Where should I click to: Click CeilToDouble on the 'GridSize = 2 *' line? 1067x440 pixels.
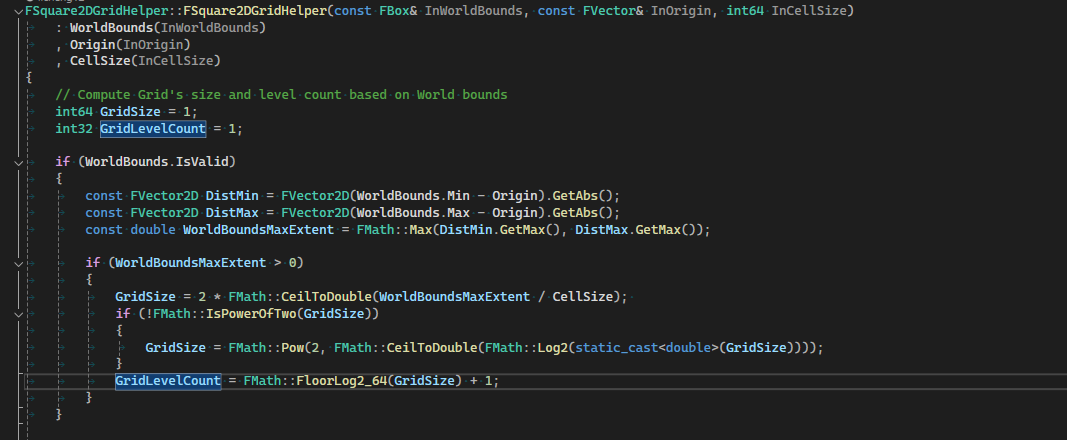pos(326,297)
